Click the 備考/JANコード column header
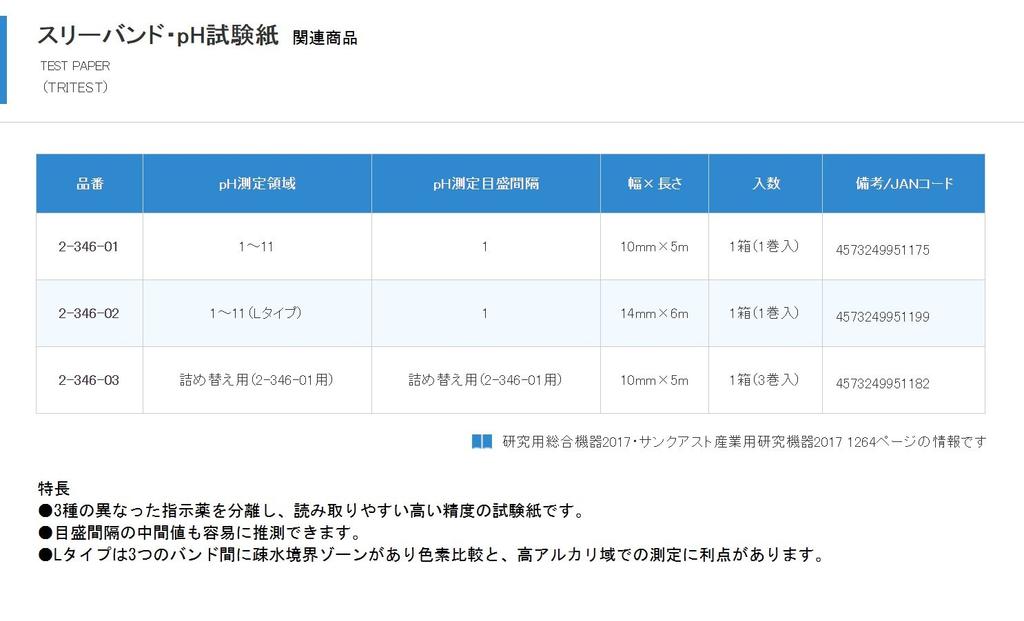Viewport: 1024px width, 621px height. coord(903,184)
